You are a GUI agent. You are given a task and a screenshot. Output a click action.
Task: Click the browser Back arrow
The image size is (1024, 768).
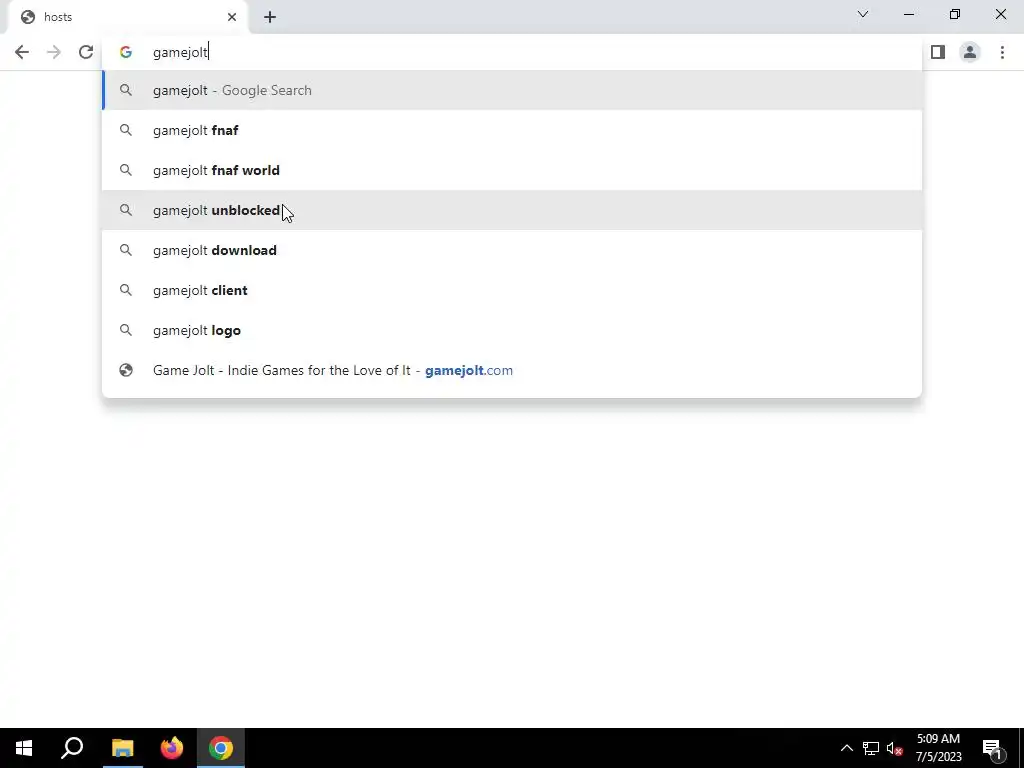click(22, 52)
